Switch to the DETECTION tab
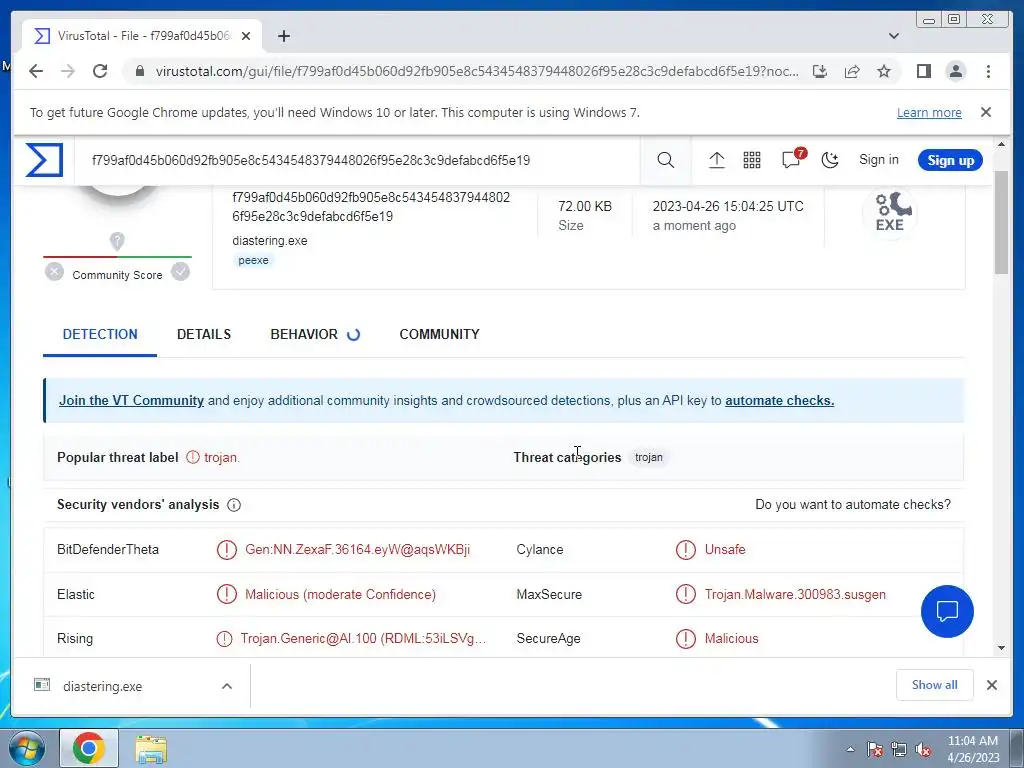 100,334
